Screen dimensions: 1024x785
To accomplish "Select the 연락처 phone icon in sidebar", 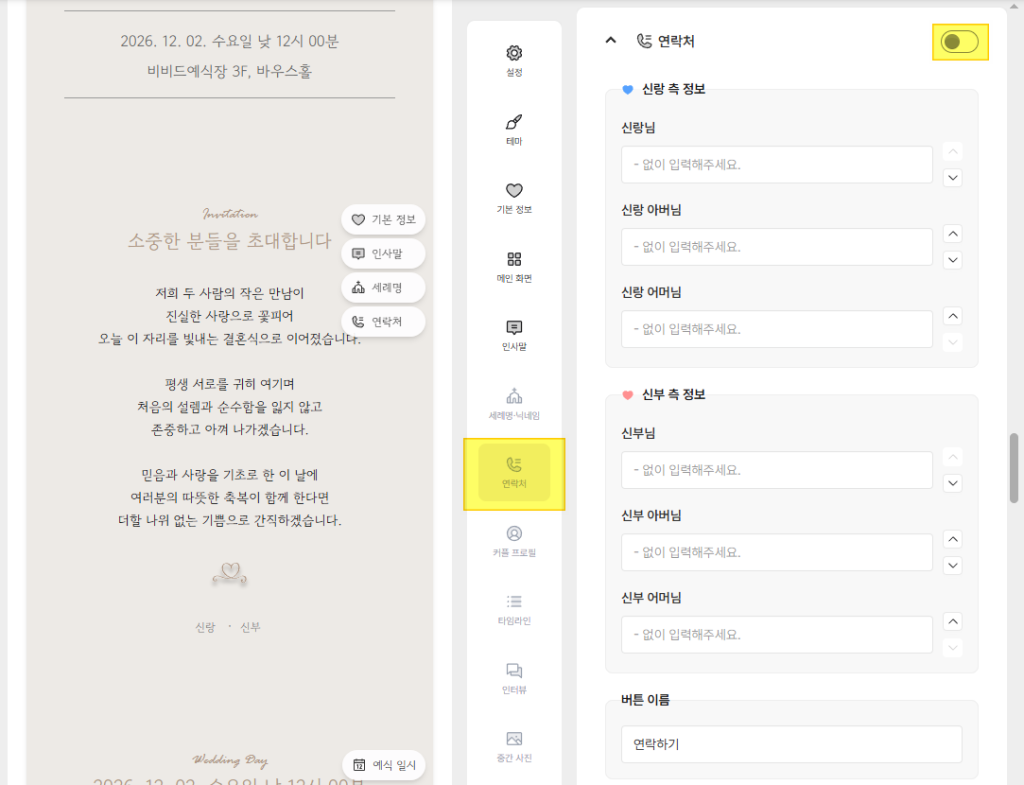I will pos(514,465).
